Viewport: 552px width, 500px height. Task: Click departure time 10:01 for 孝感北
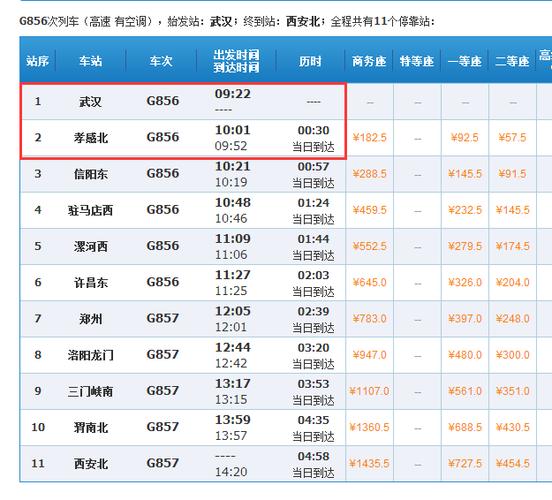click(x=233, y=130)
